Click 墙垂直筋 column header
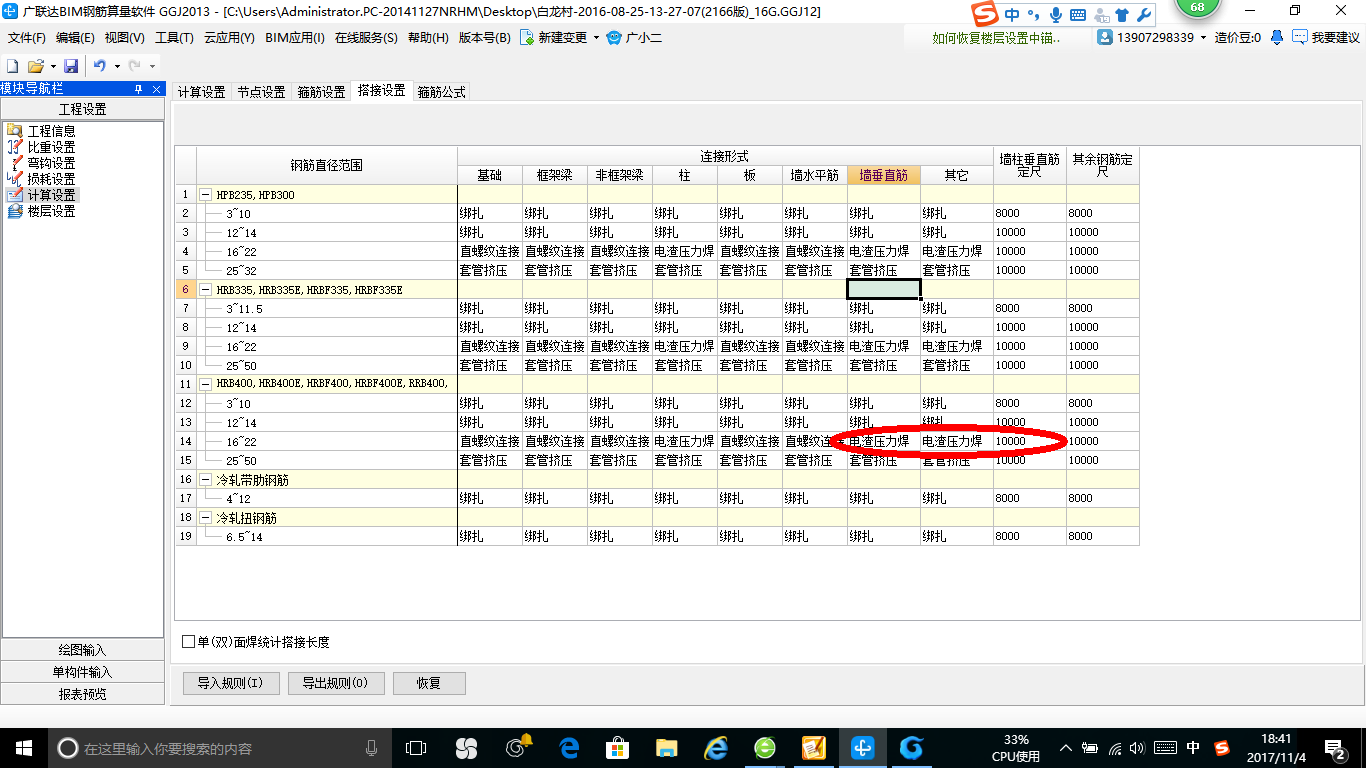 pos(884,175)
